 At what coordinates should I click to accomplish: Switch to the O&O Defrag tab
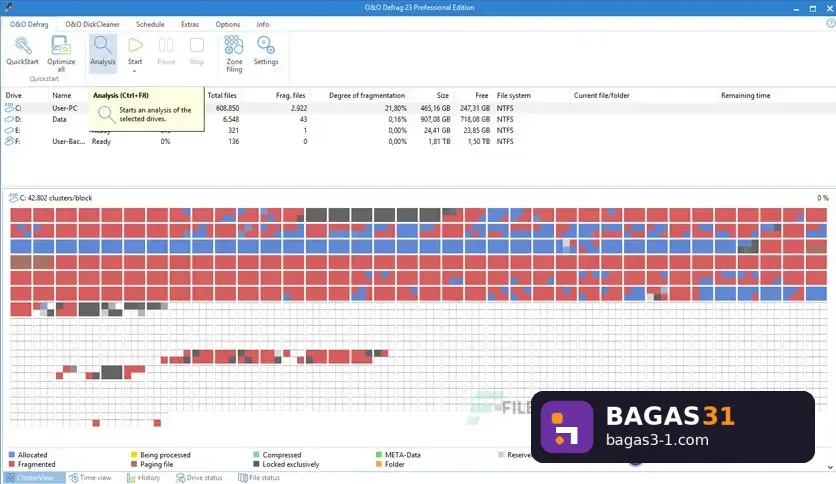[x=29, y=24]
